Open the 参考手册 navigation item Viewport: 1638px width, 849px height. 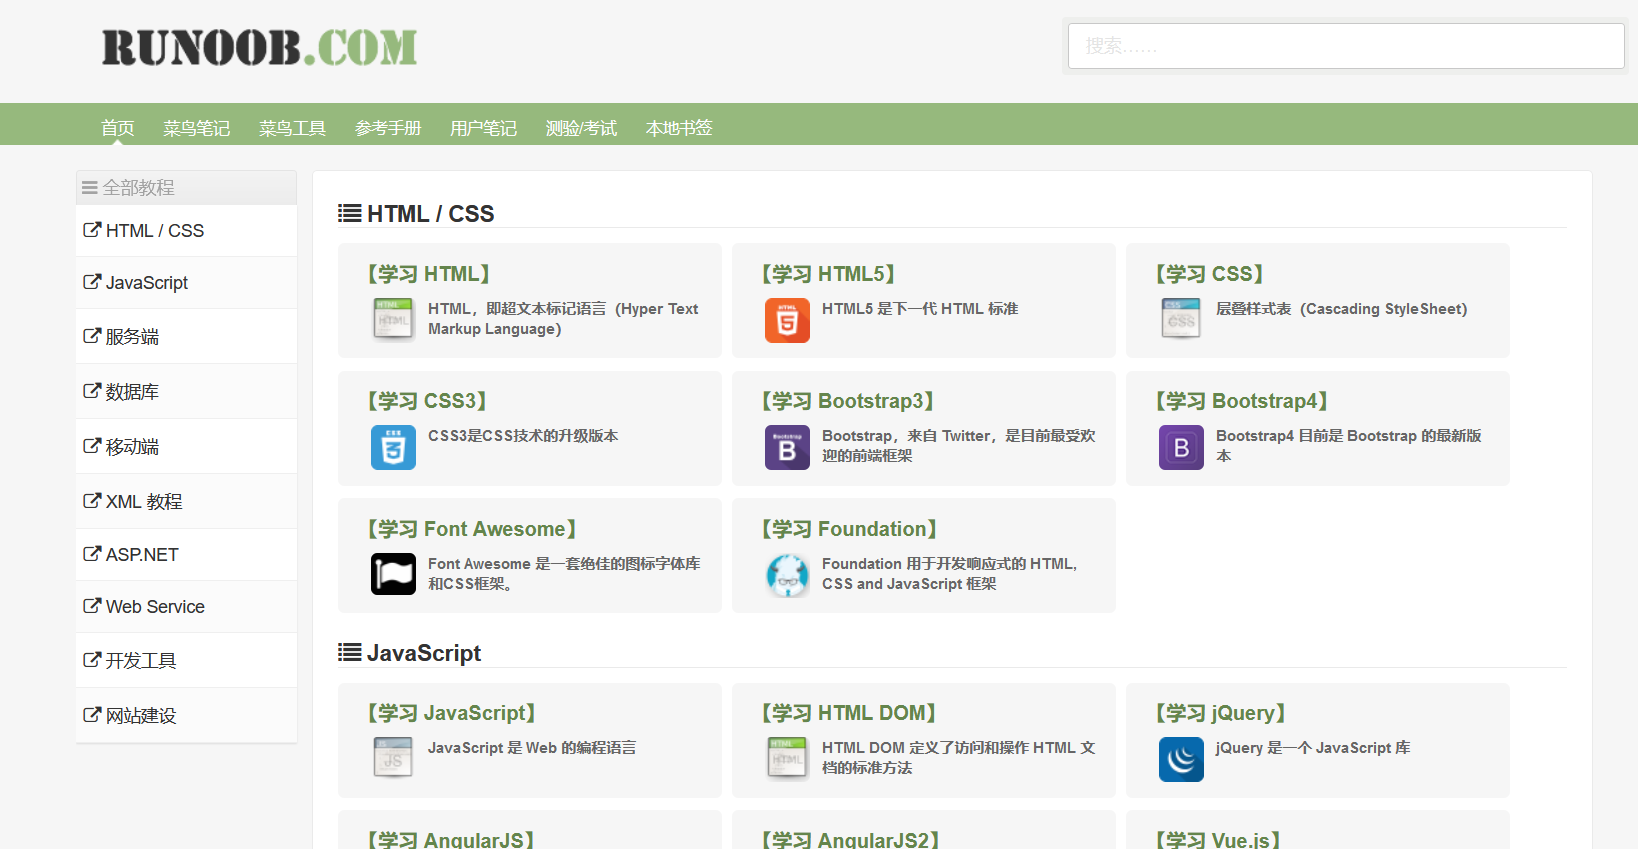pos(388,128)
